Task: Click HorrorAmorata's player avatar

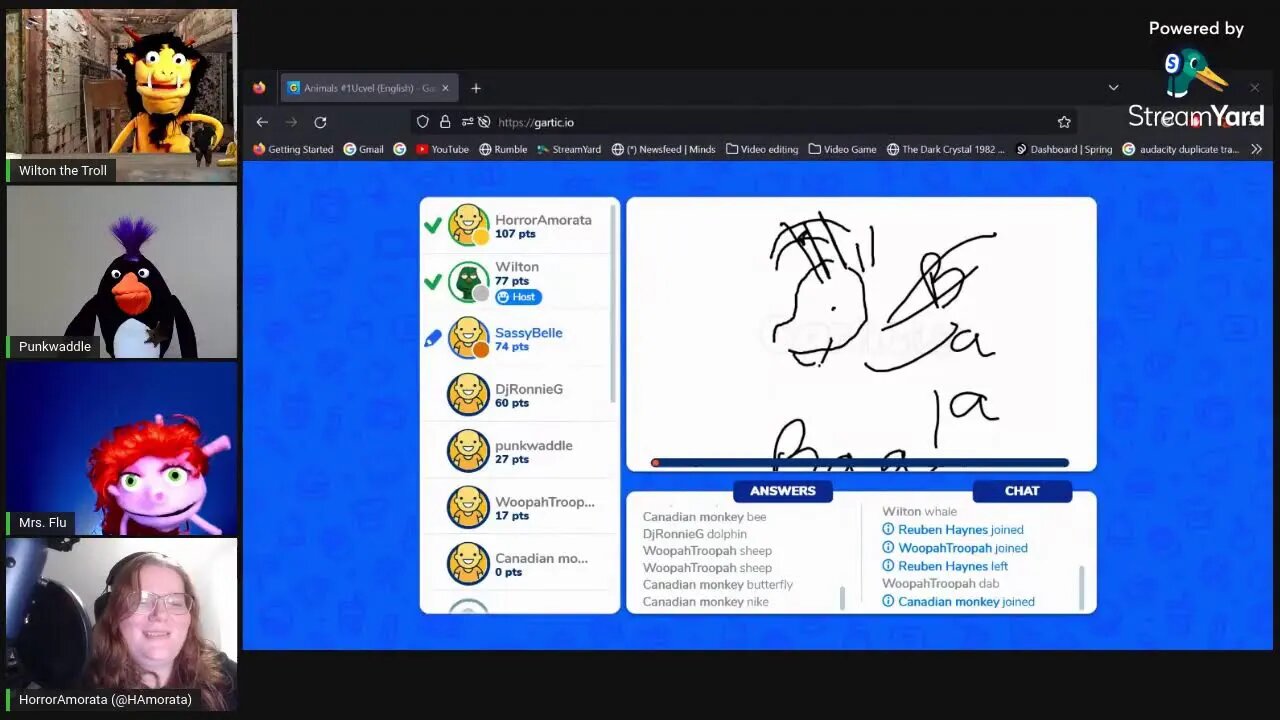Action: coord(468,225)
